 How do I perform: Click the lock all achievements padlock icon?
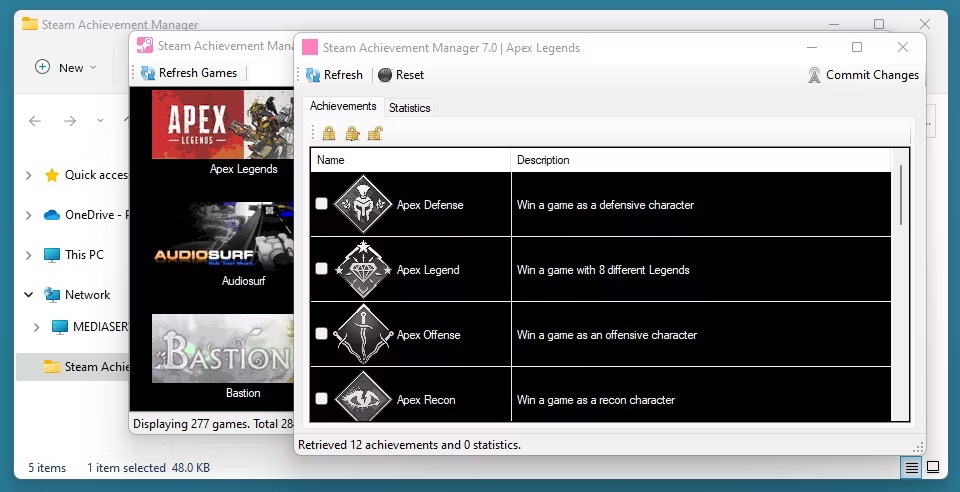click(329, 133)
